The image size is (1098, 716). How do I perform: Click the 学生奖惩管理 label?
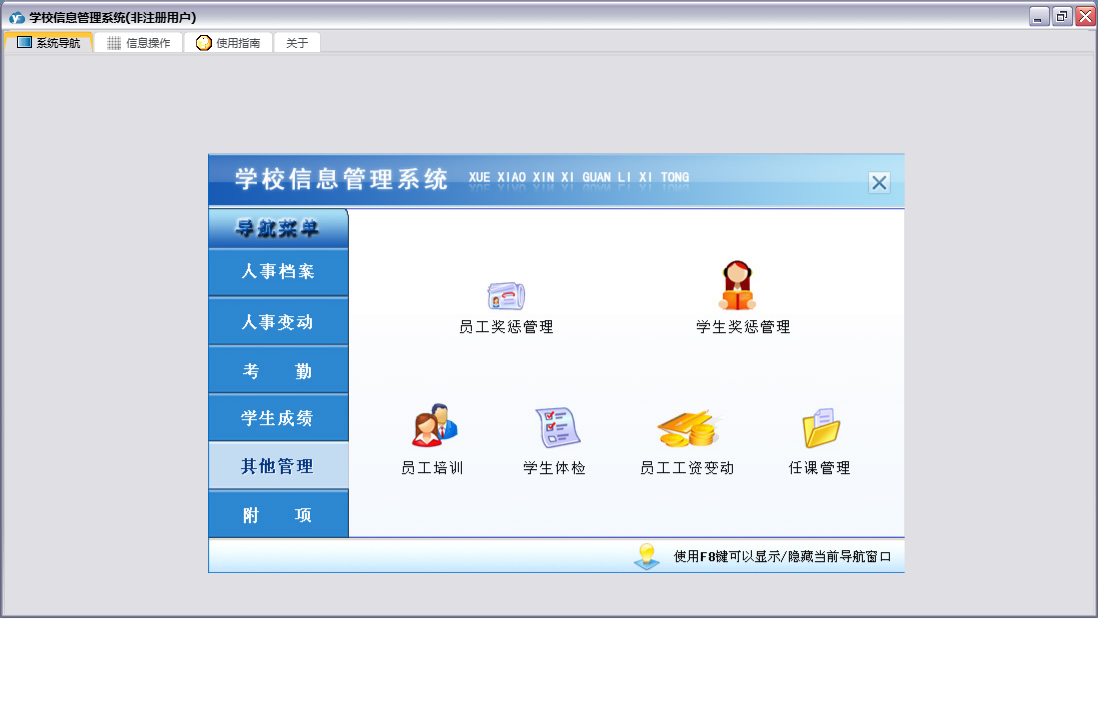point(743,327)
